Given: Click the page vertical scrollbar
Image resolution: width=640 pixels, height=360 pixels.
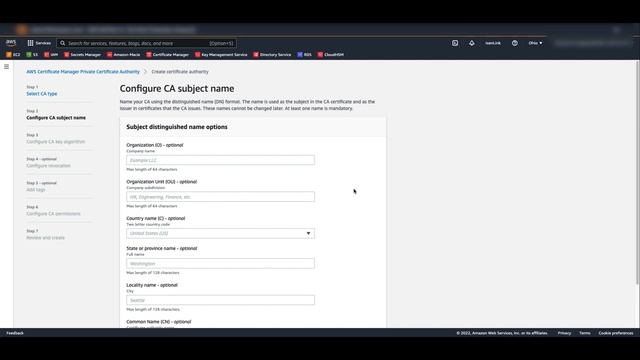Looking at the screenshot, I should tap(637, 173).
